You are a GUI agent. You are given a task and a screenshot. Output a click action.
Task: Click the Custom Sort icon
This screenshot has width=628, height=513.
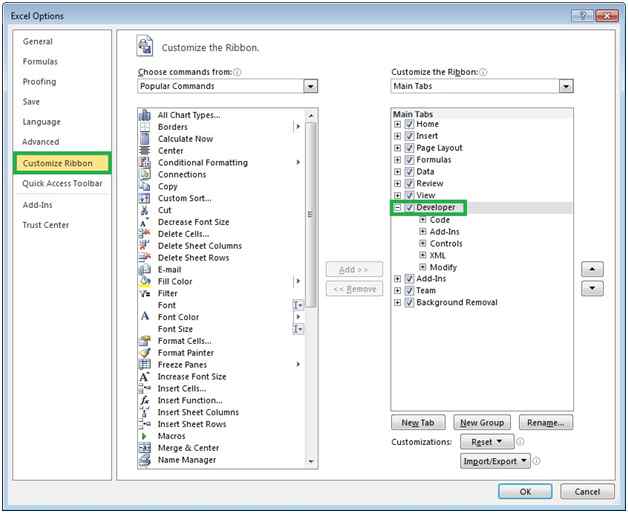click(145, 198)
